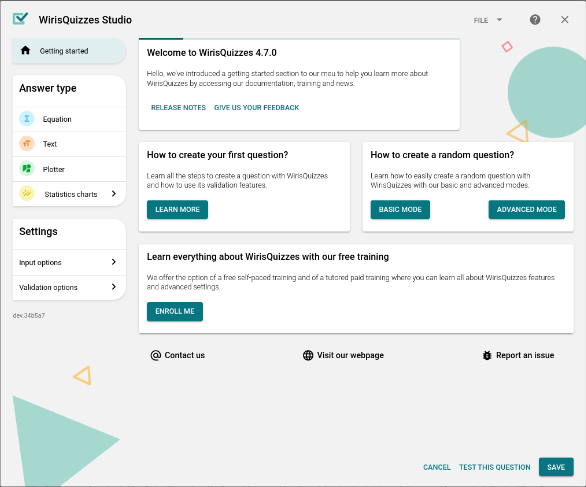Viewport: 586px width, 487px height.
Task: Click the Visit our webpage globe icon
Action: point(308,355)
